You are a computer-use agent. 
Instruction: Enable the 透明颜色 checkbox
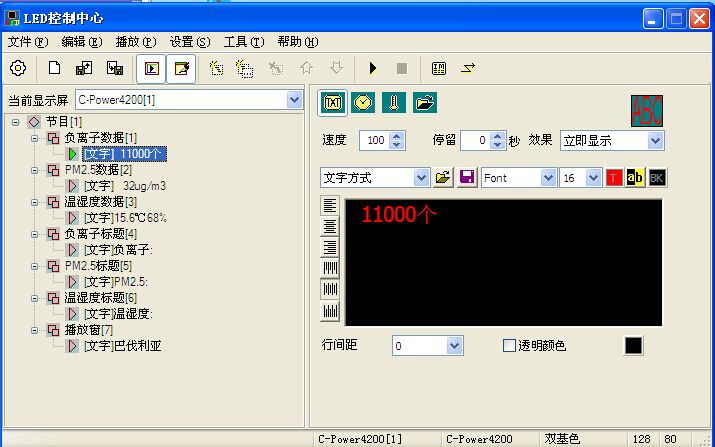(509, 346)
